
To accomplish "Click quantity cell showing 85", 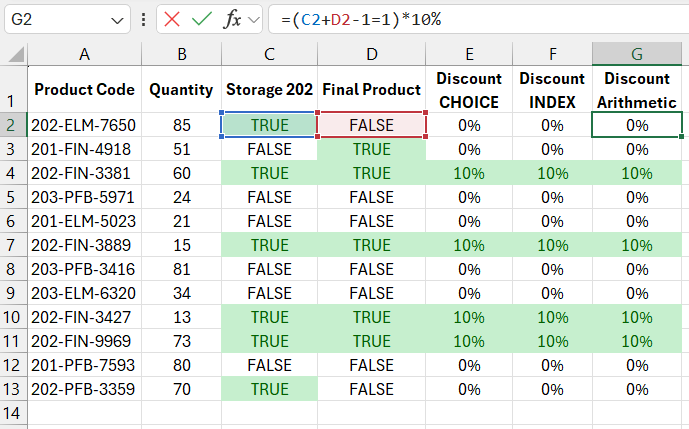I will [x=181, y=125].
